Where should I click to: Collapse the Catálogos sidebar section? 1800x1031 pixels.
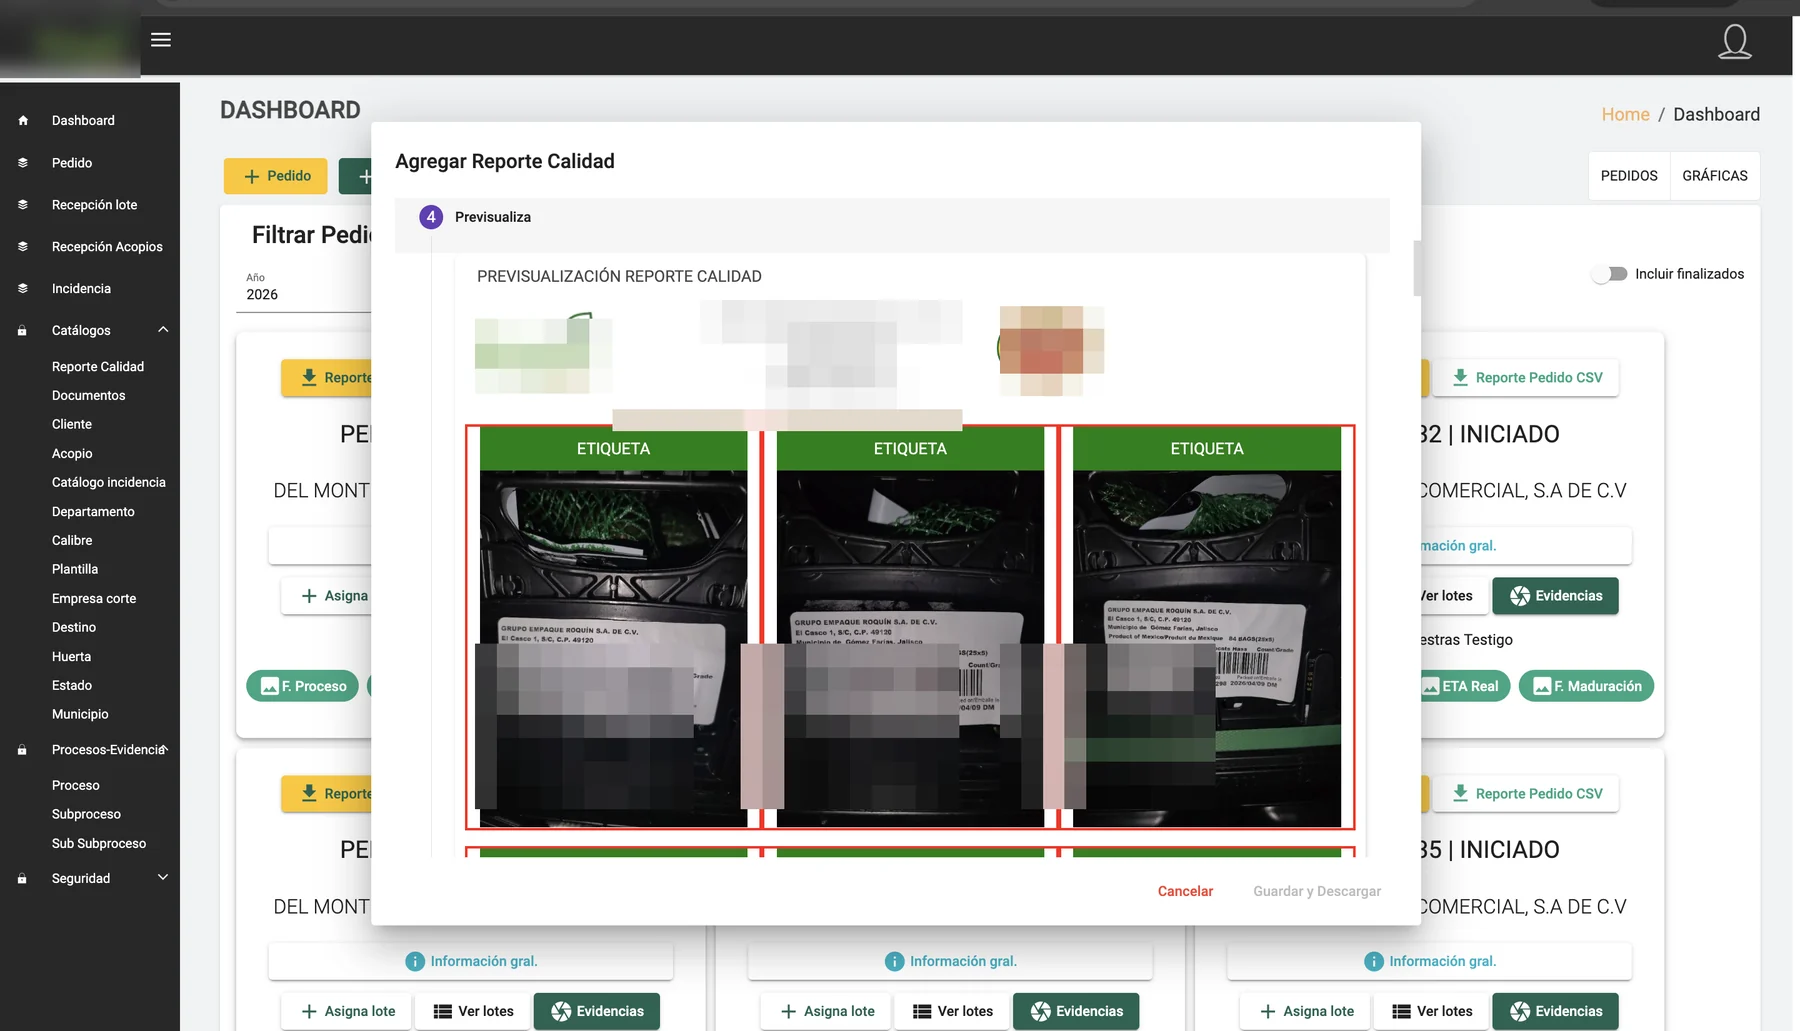(x=163, y=329)
